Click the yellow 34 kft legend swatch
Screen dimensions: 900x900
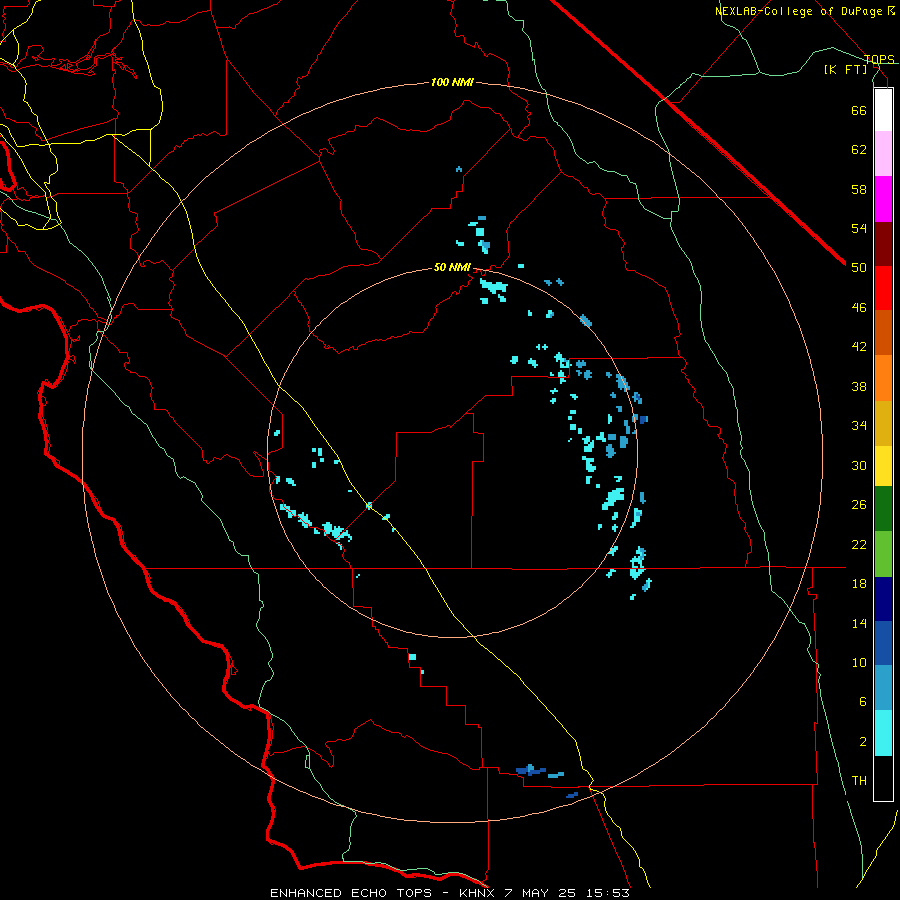coord(883,465)
